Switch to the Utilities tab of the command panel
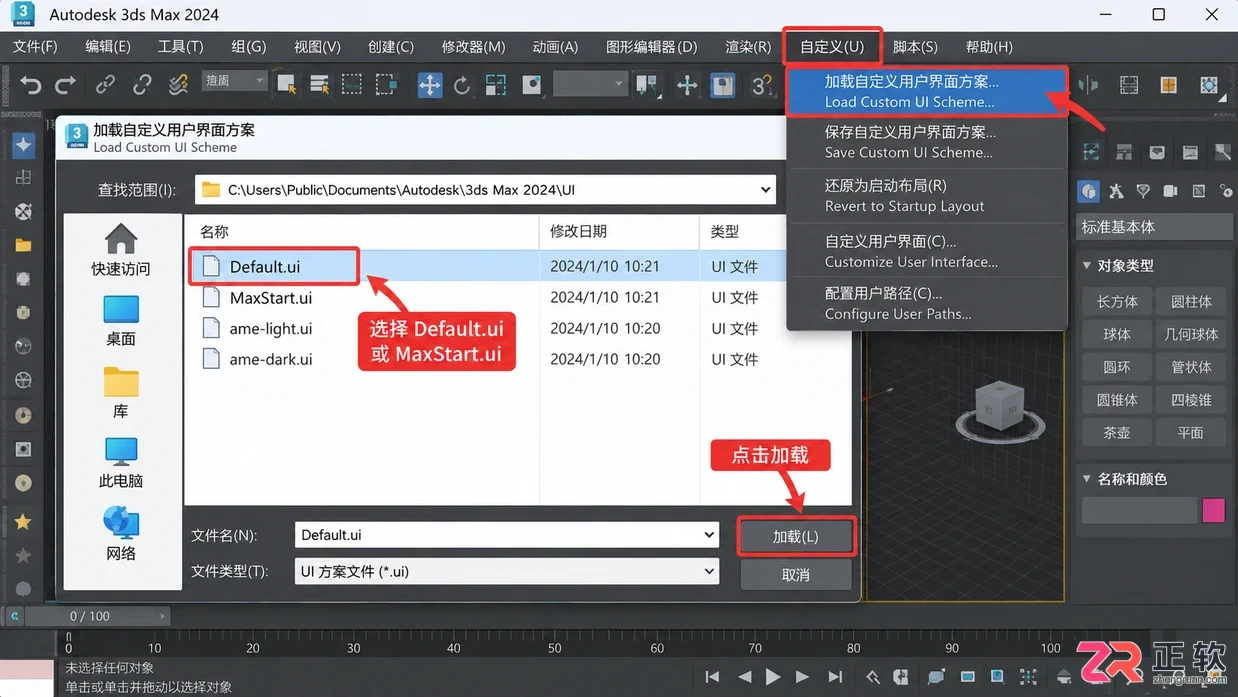This screenshot has width=1238, height=697. click(1223, 153)
